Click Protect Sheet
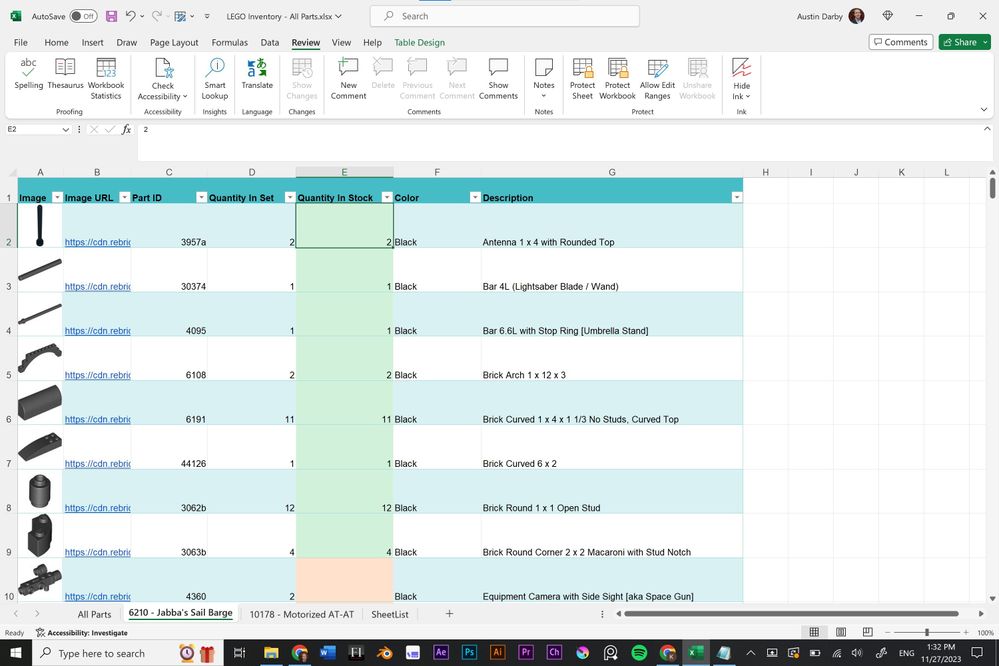 point(582,79)
